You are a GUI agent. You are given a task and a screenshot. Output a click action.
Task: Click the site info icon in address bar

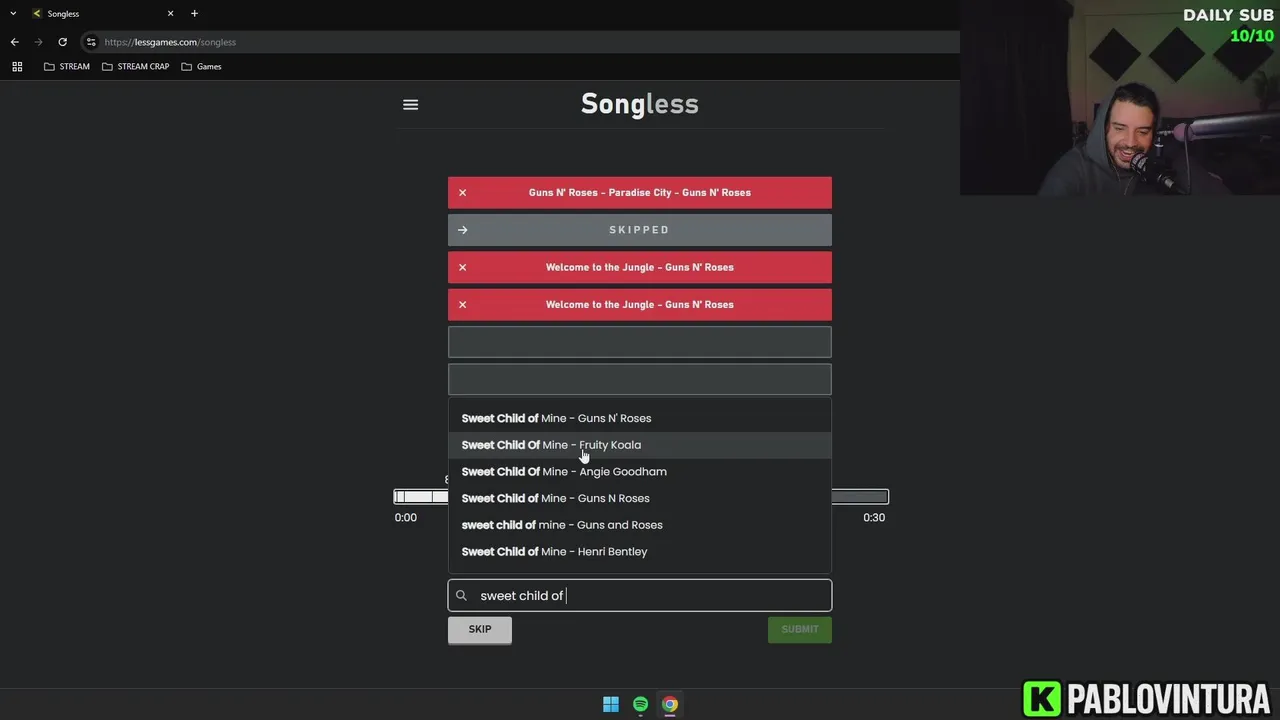(91, 42)
